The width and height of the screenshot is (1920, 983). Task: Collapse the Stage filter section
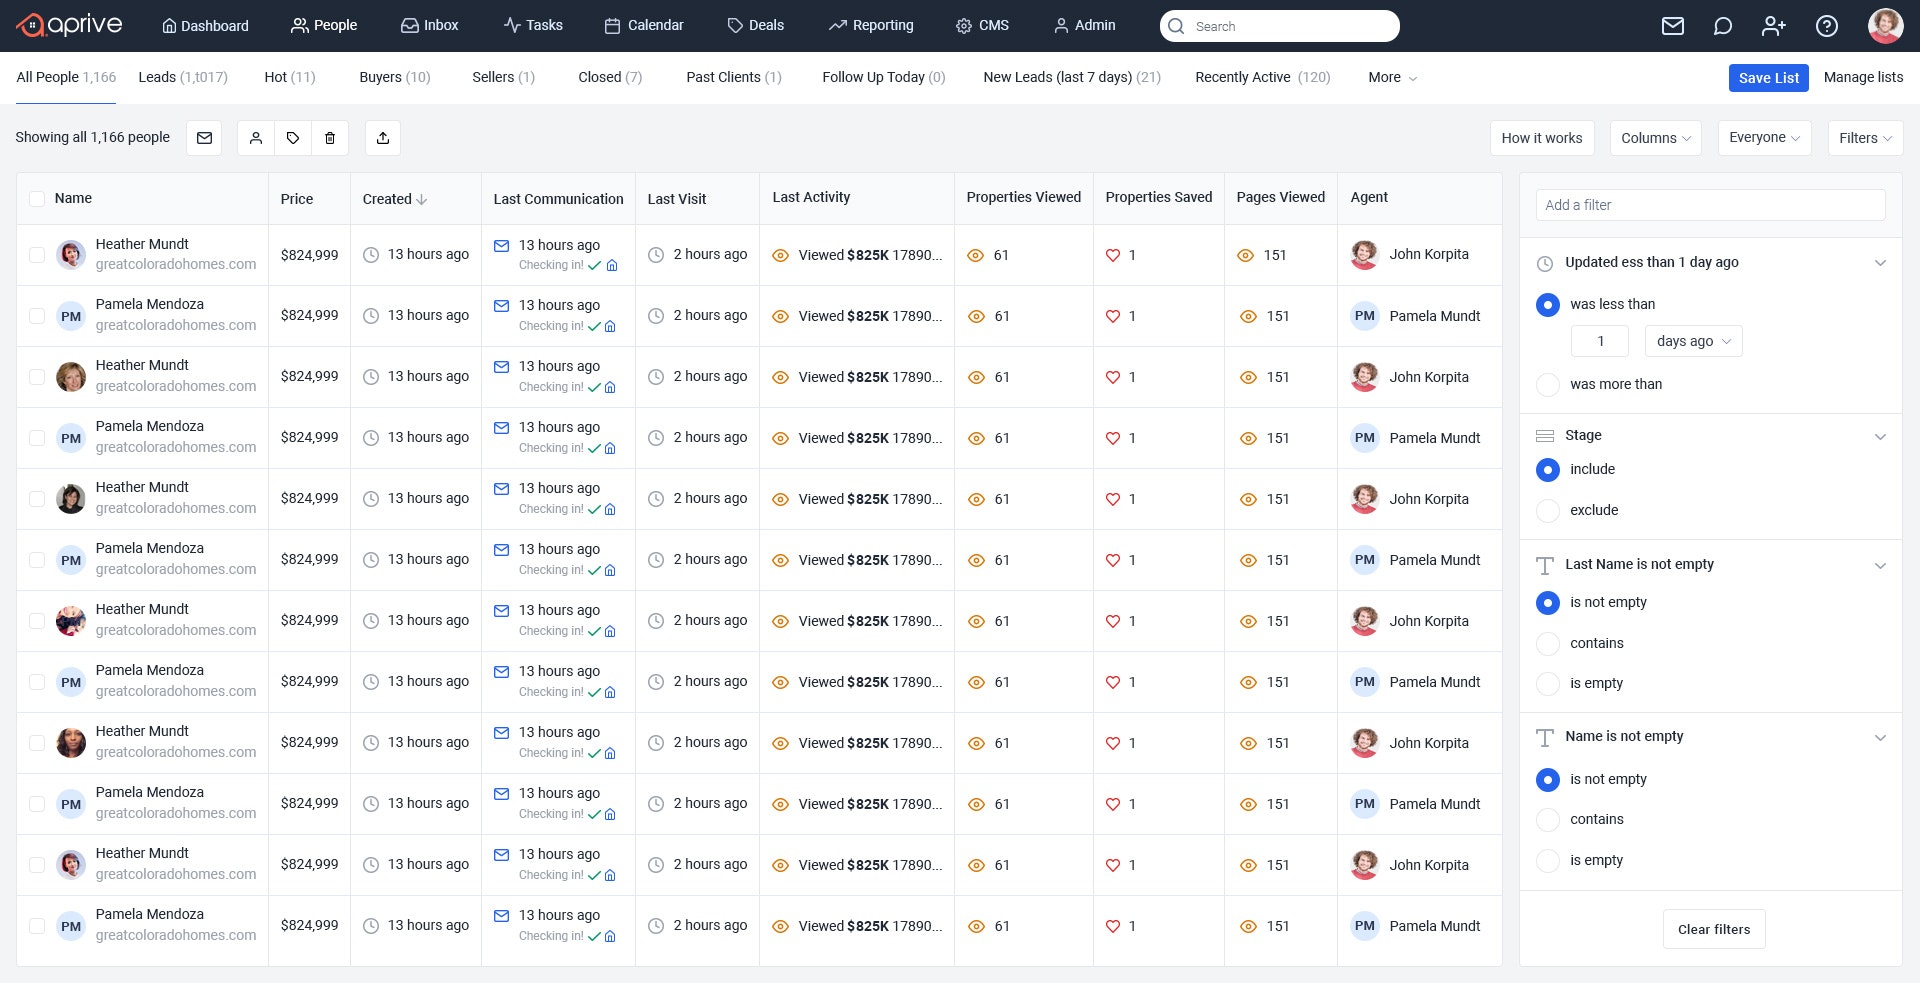[1880, 437]
